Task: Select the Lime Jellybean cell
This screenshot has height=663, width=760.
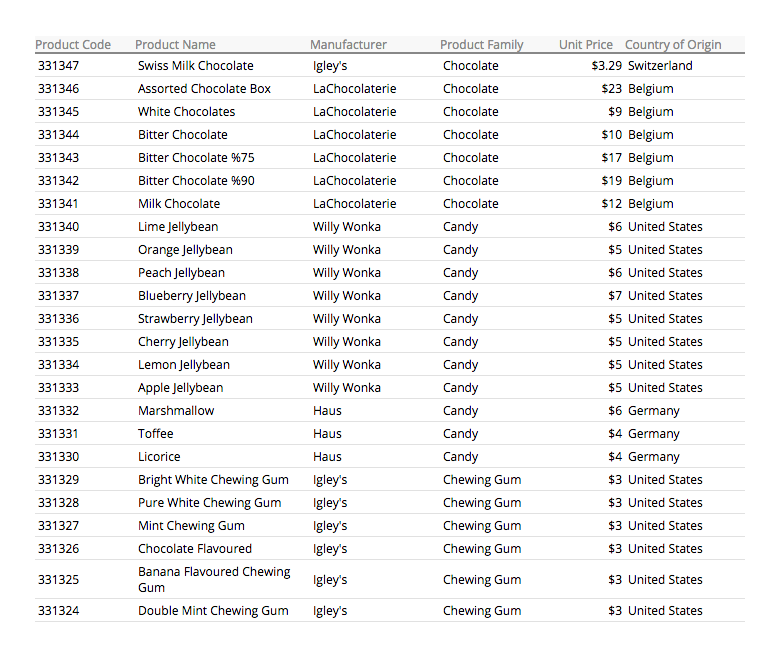Action: pos(178,227)
